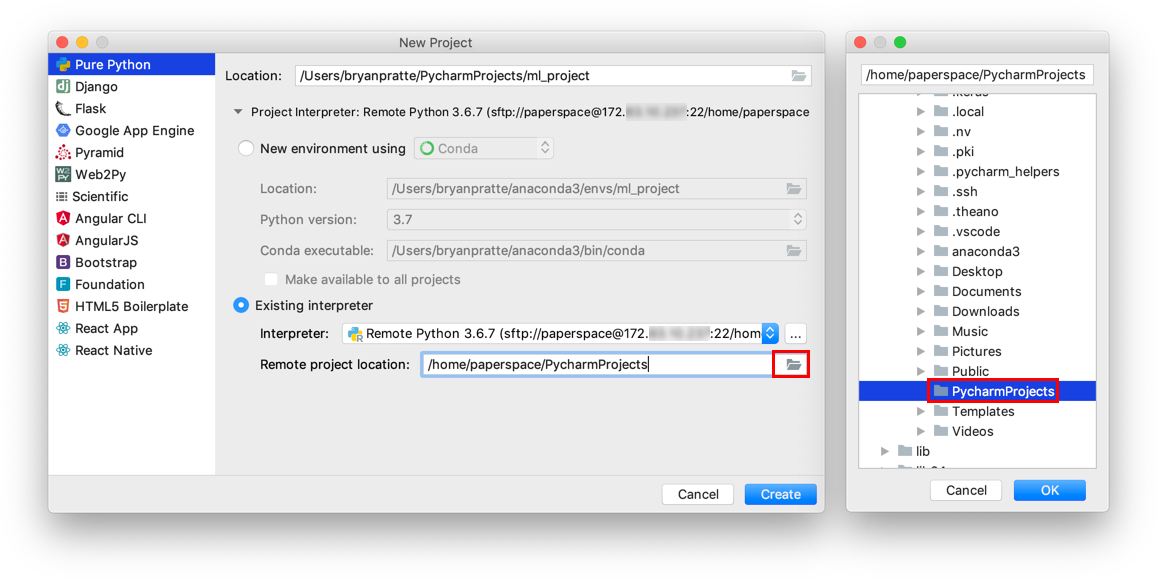Select the HTML5 Boilerplate icon
The width and height of the screenshot is (1157, 580).
point(63,307)
